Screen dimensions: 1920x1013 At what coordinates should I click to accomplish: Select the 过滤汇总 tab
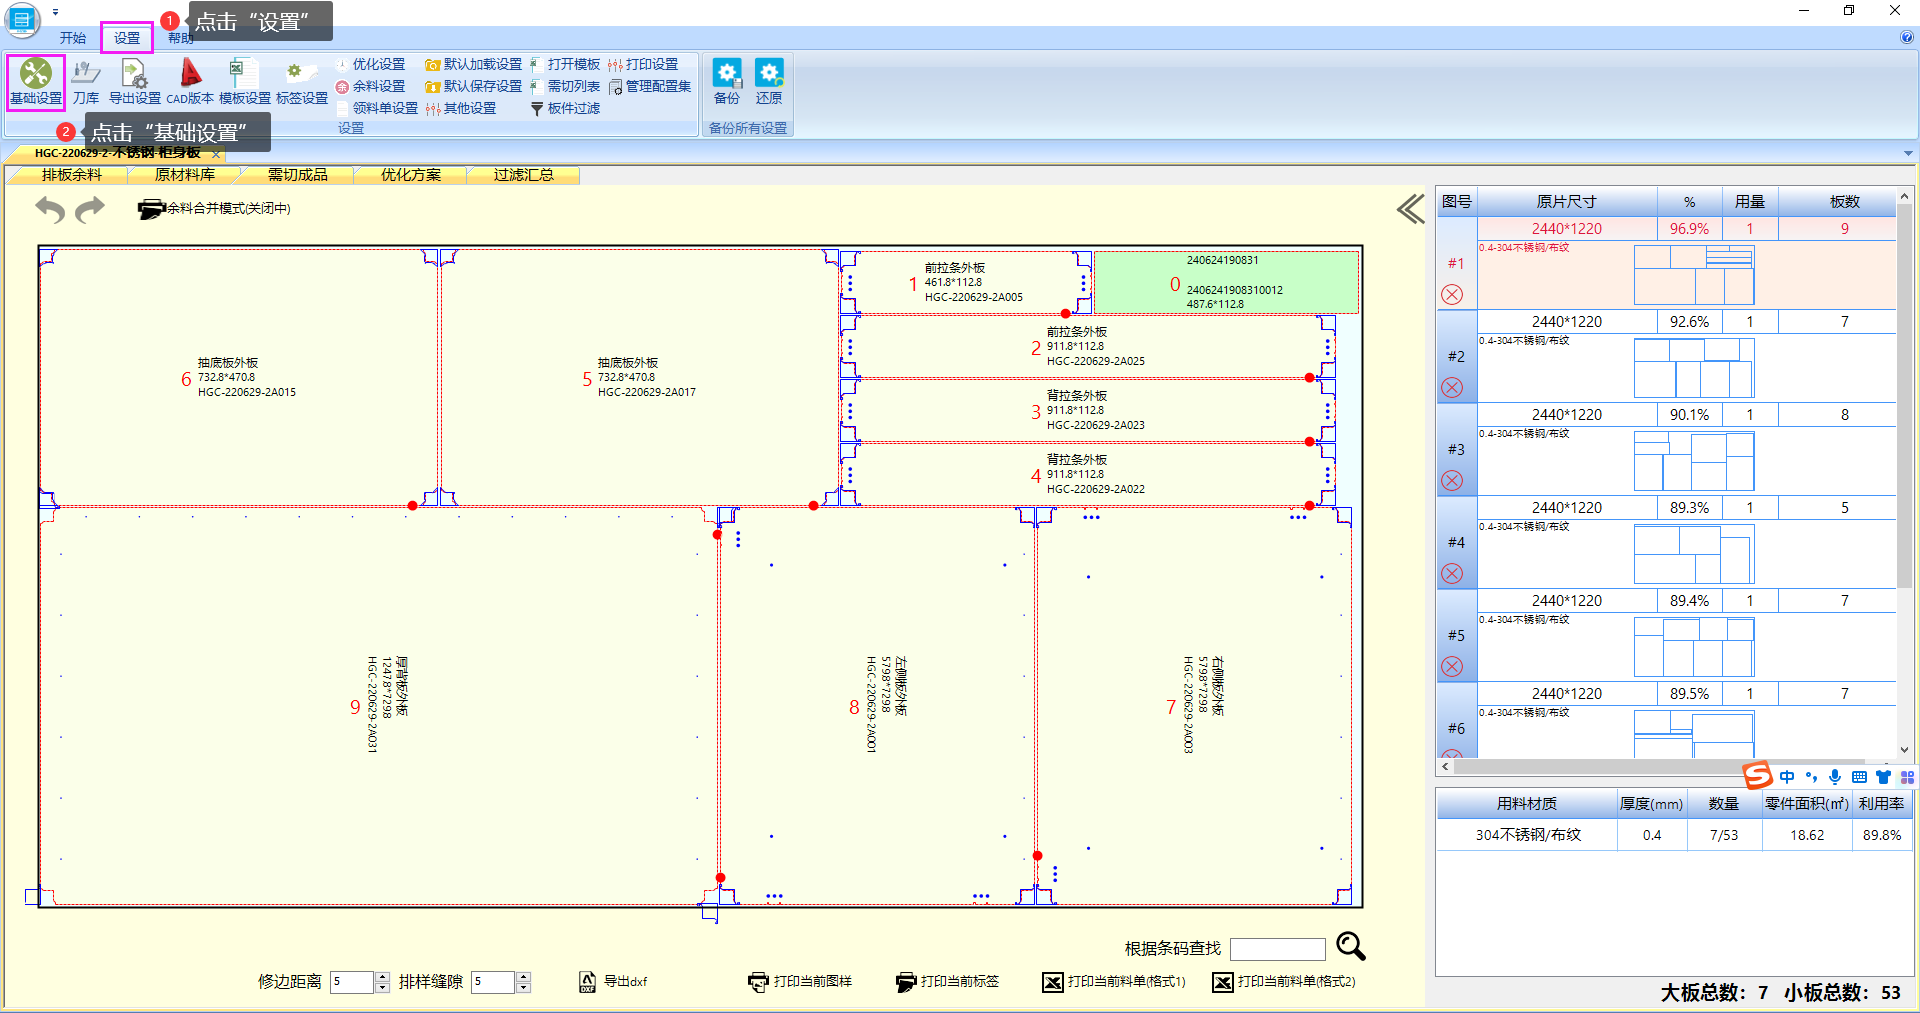pos(523,175)
